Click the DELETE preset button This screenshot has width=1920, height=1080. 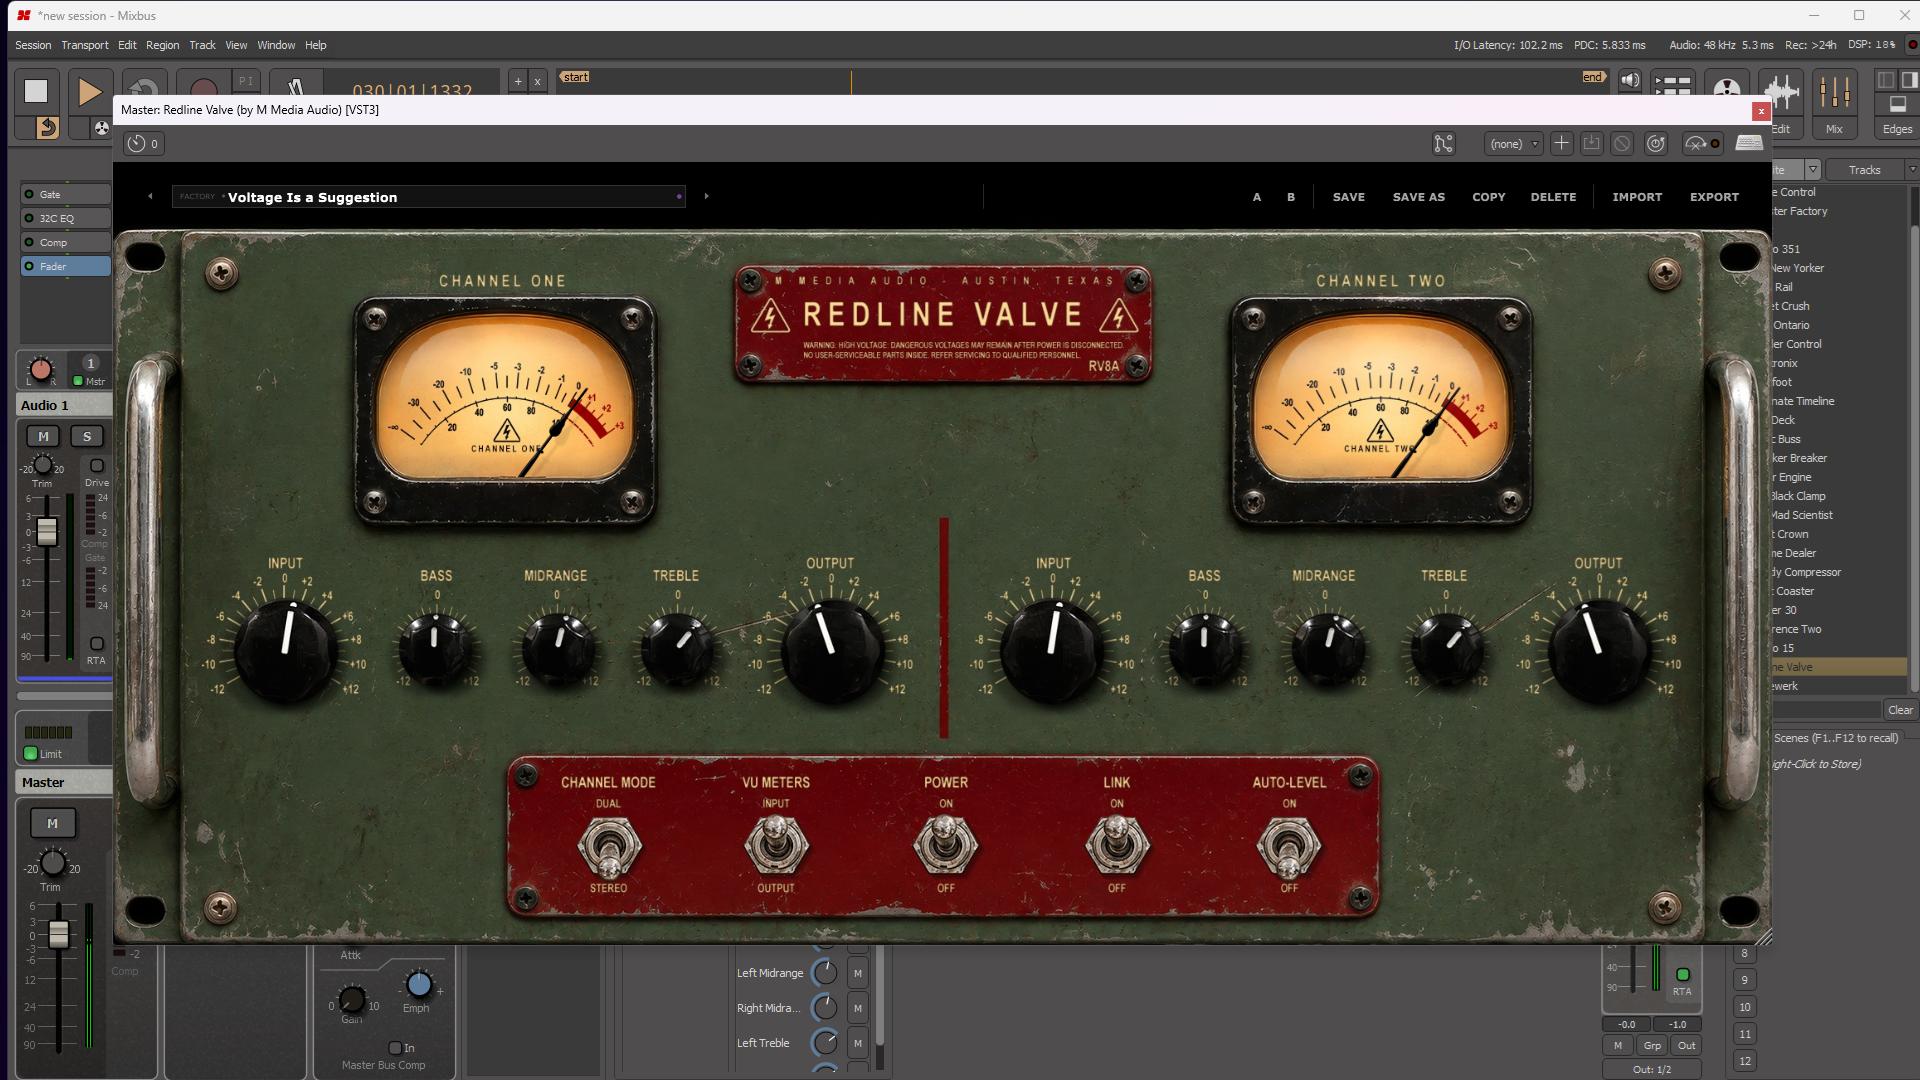pos(1553,197)
